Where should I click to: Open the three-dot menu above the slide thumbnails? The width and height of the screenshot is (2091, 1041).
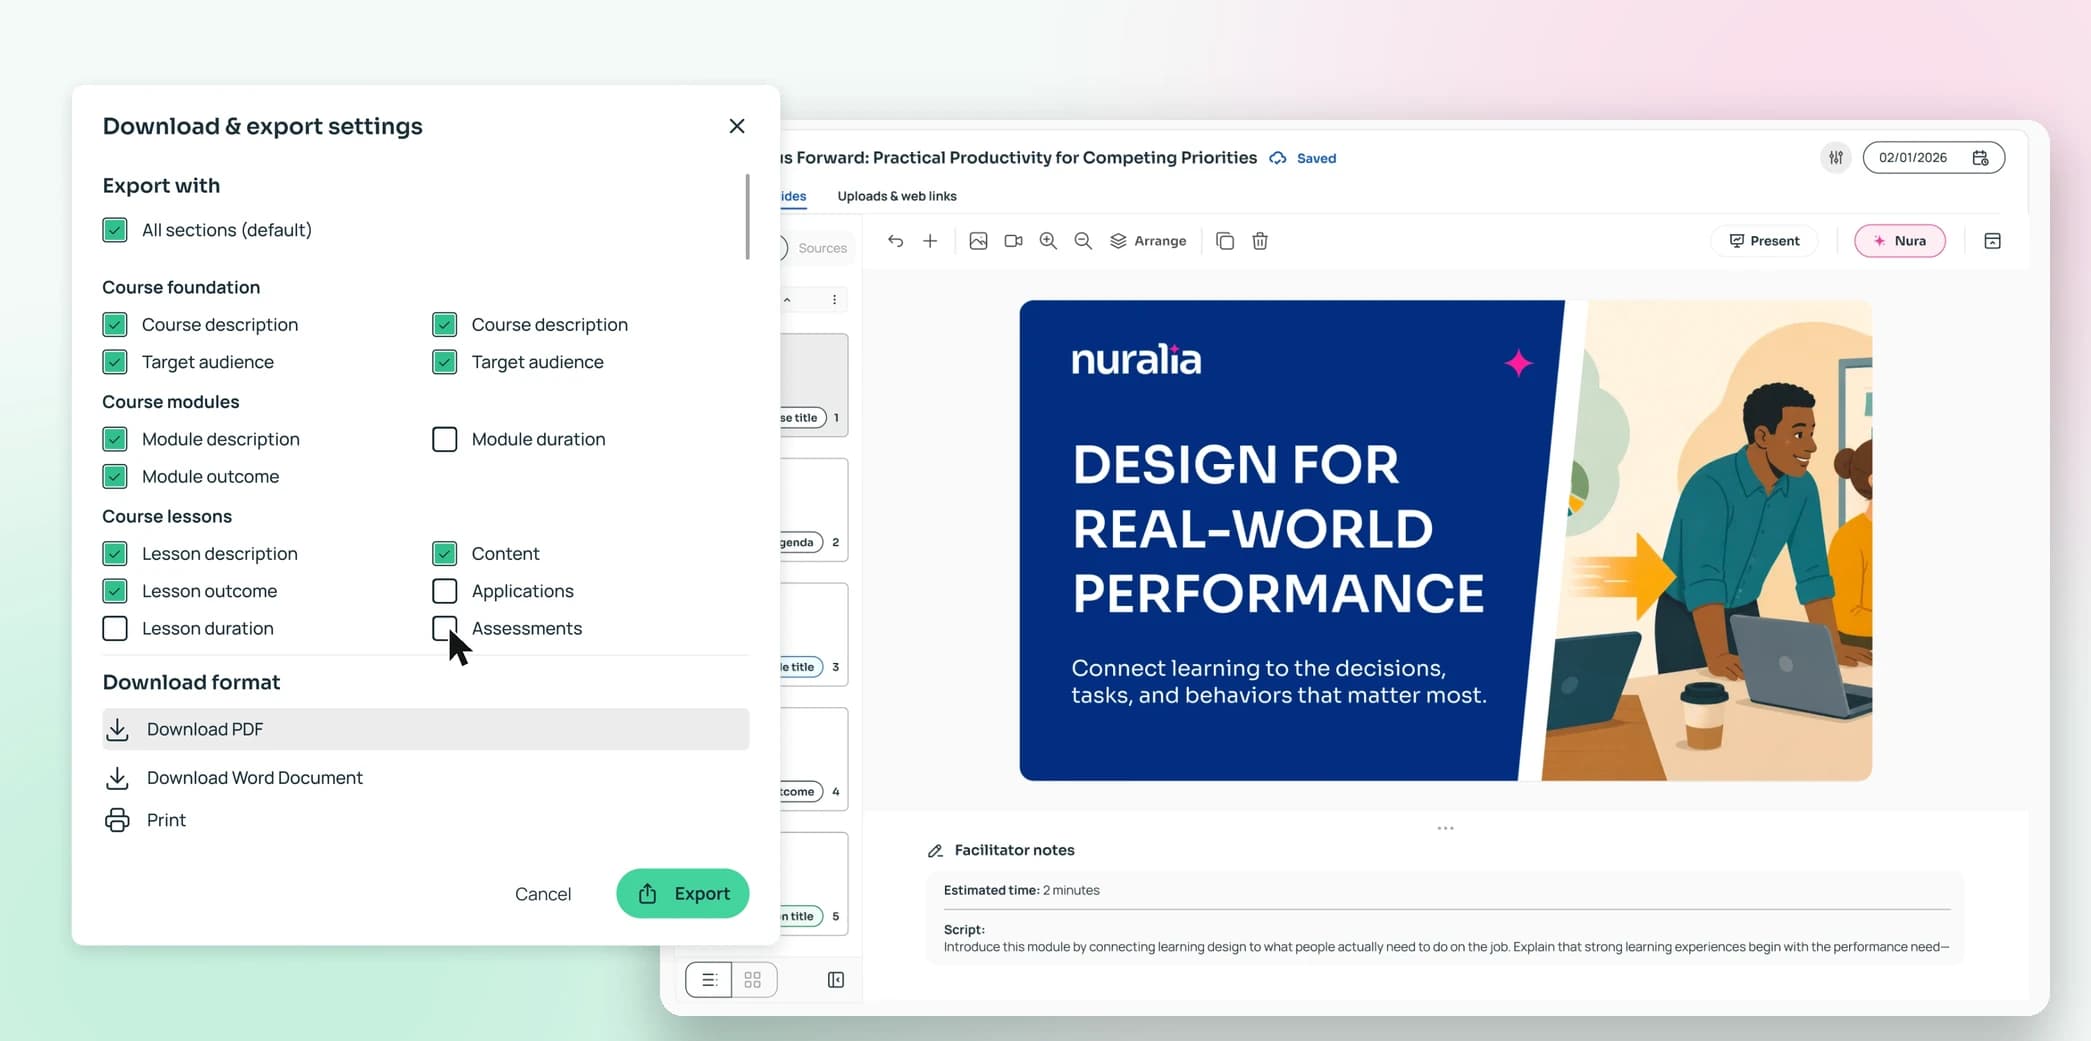pyautogui.click(x=834, y=300)
